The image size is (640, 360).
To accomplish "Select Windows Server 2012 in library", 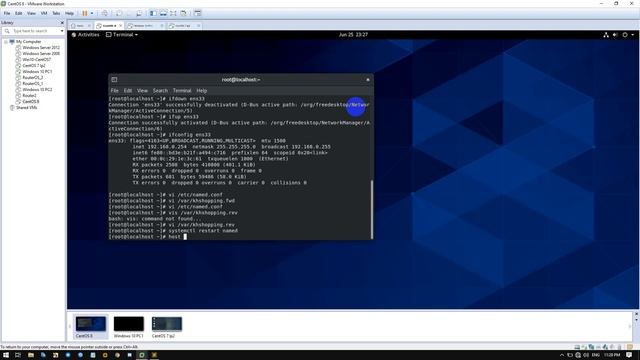I will [41, 47].
